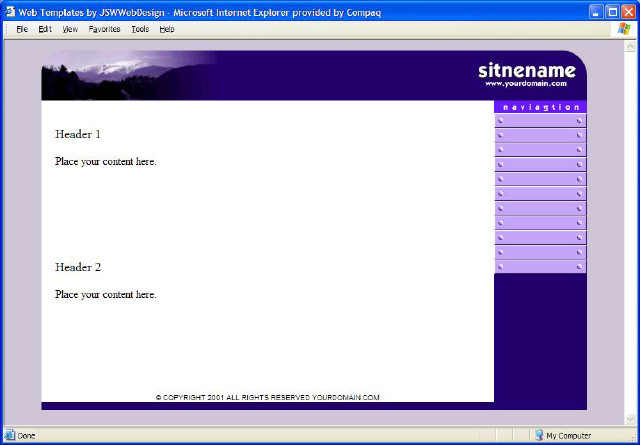Click the sitnename logo text
Screen dimensions: 640x445
527,70
